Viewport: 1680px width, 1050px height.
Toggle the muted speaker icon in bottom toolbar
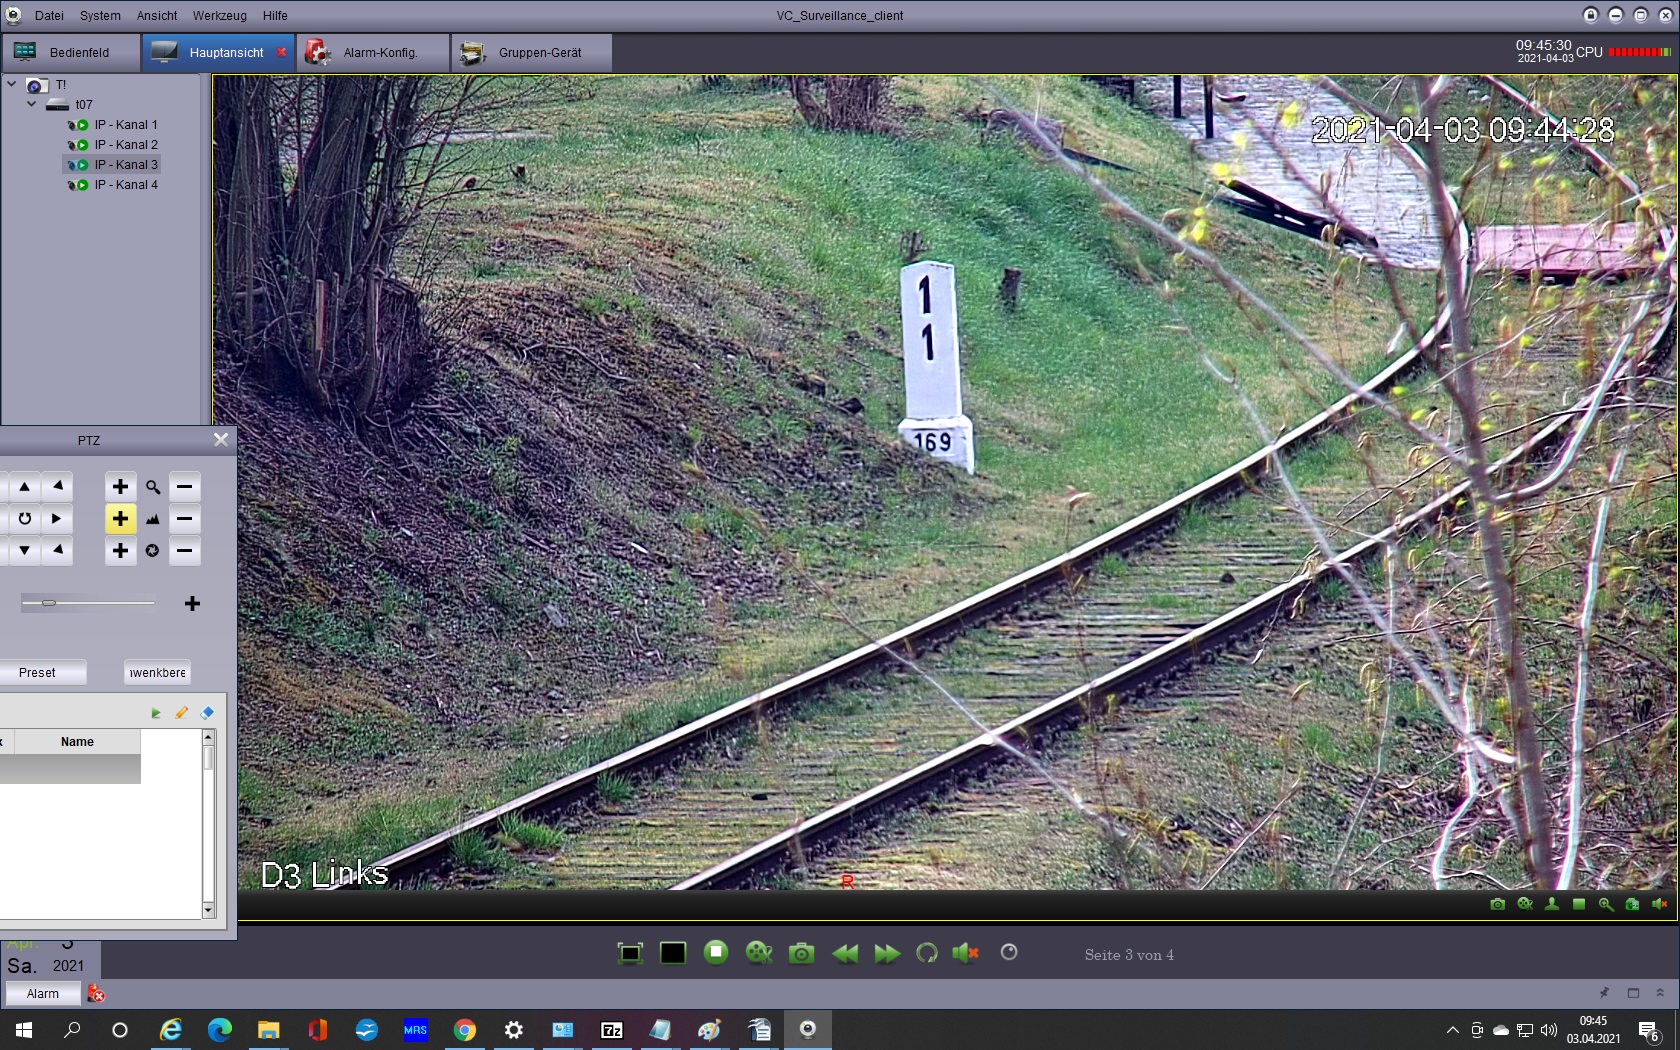click(965, 954)
